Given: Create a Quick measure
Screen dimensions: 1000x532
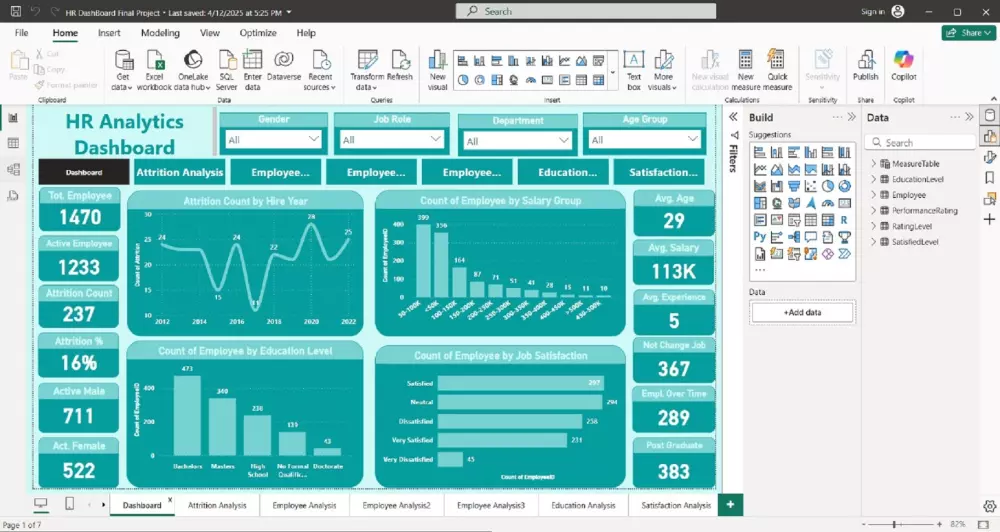Looking at the screenshot, I should pos(777,70).
